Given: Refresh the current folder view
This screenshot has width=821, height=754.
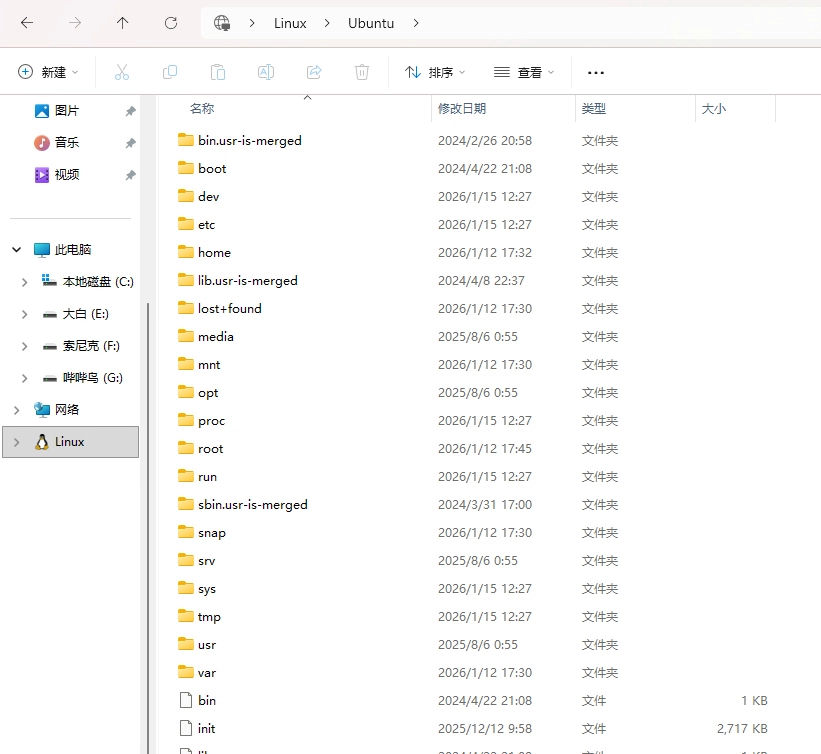Looking at the screenshot, I should tap(171, 23).
